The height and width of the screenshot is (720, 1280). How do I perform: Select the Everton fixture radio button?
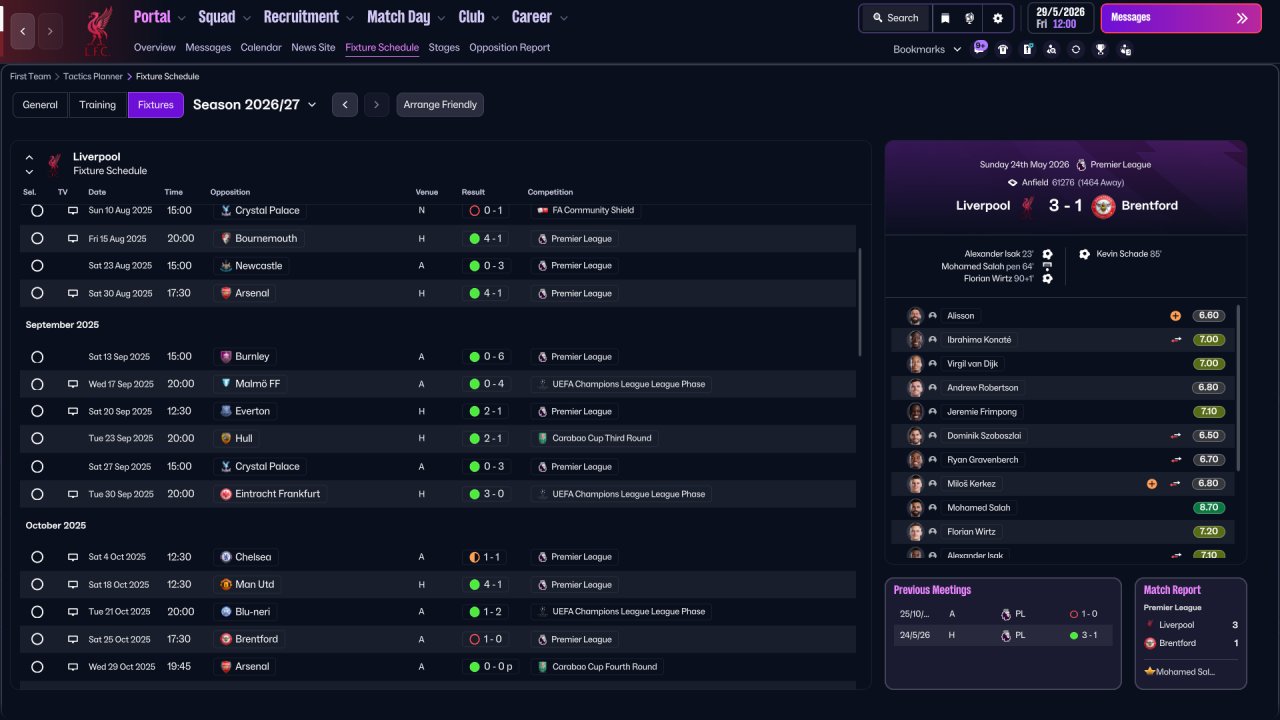click(37, 411)
